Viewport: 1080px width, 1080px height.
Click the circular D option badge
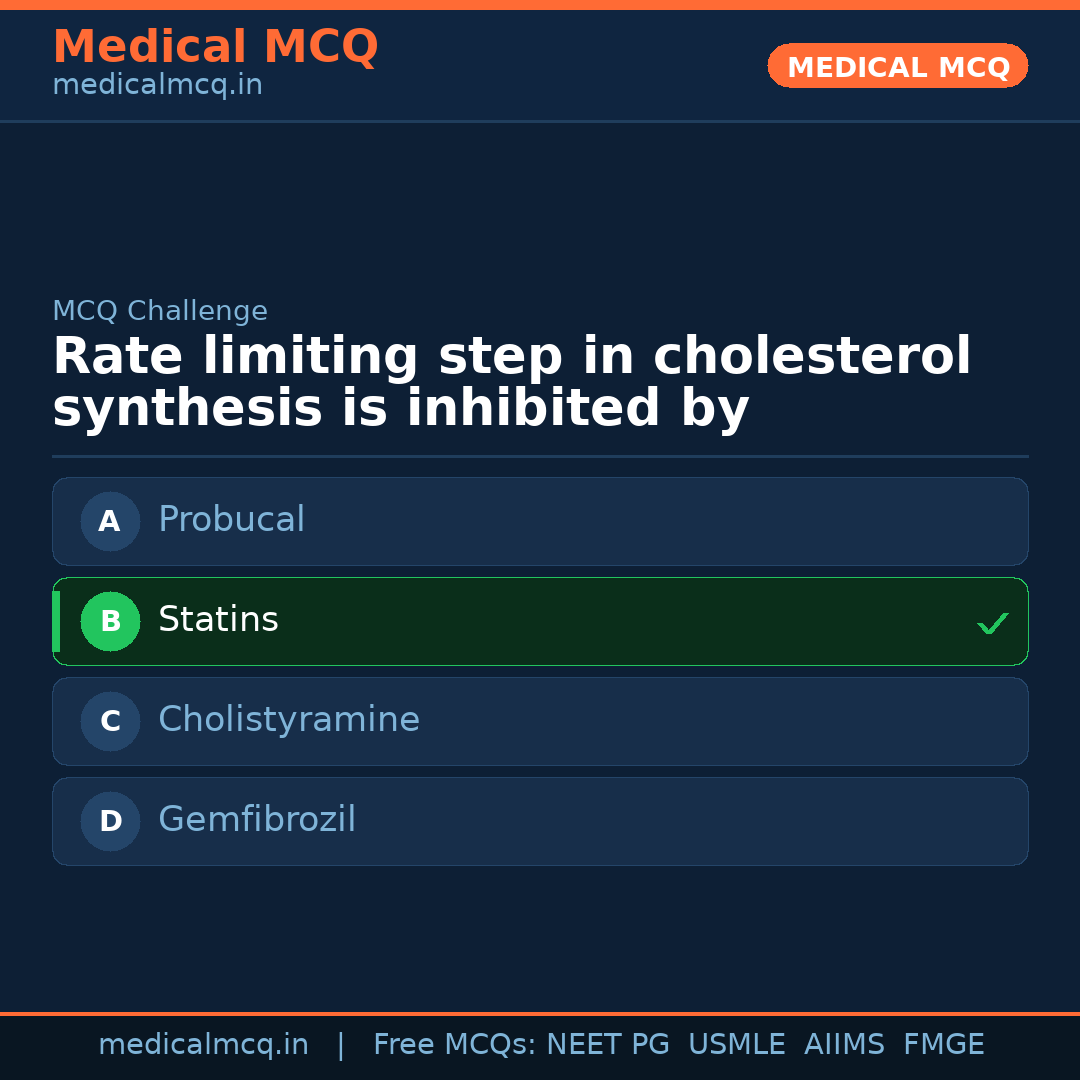click(x=110, y=821)
